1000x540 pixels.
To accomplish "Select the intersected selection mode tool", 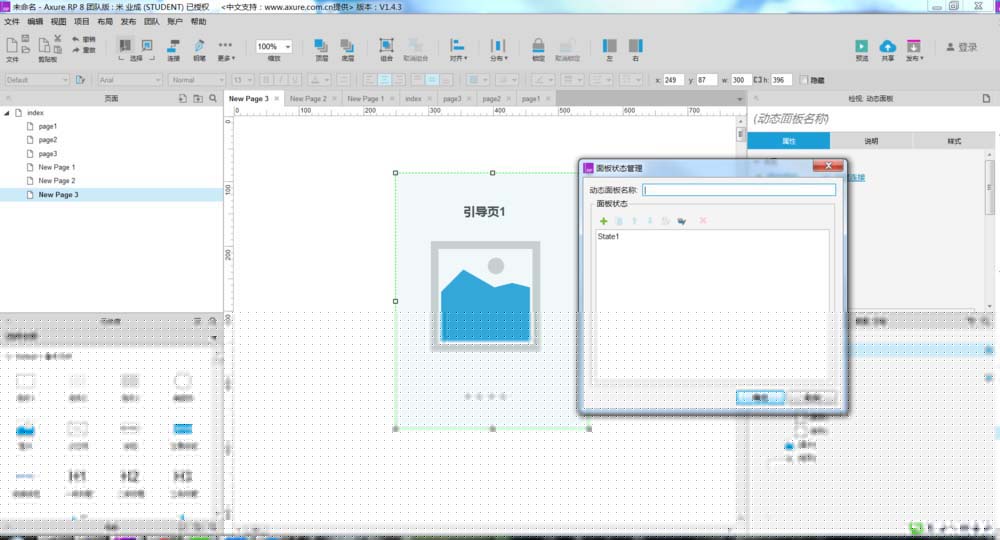I will pyautogui.click(x=125, y=45).
